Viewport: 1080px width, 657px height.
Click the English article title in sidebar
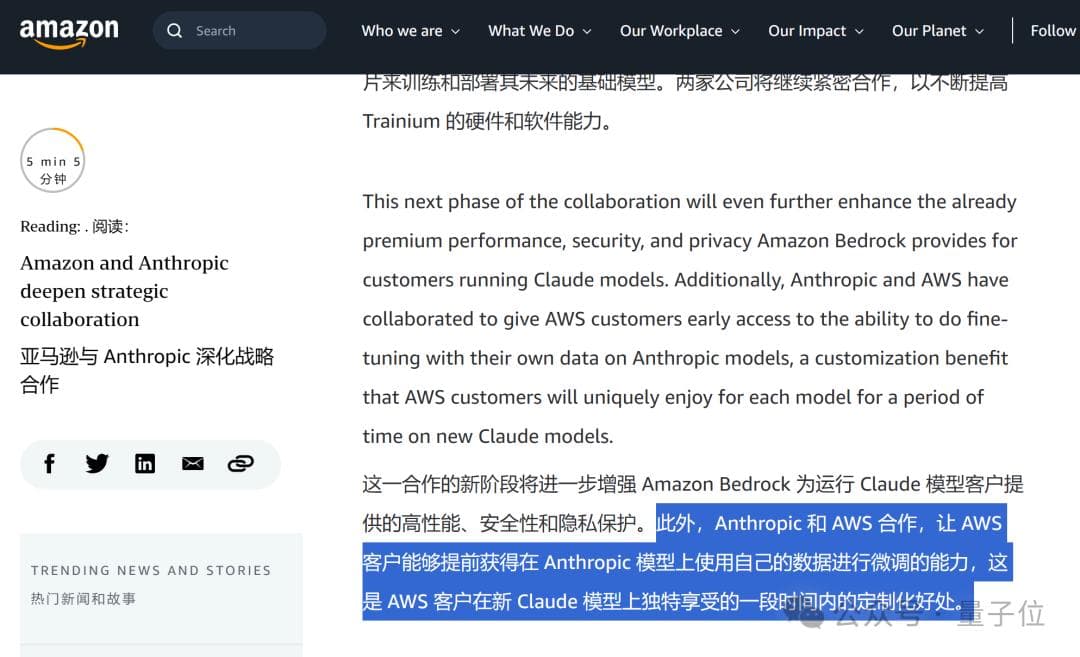coord(124,291)
